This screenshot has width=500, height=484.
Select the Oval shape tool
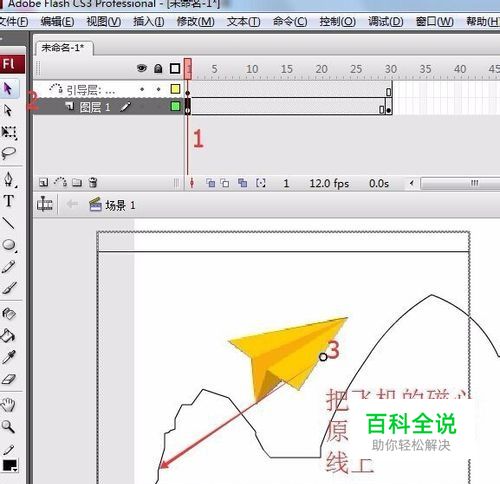(x=9, y=245)
